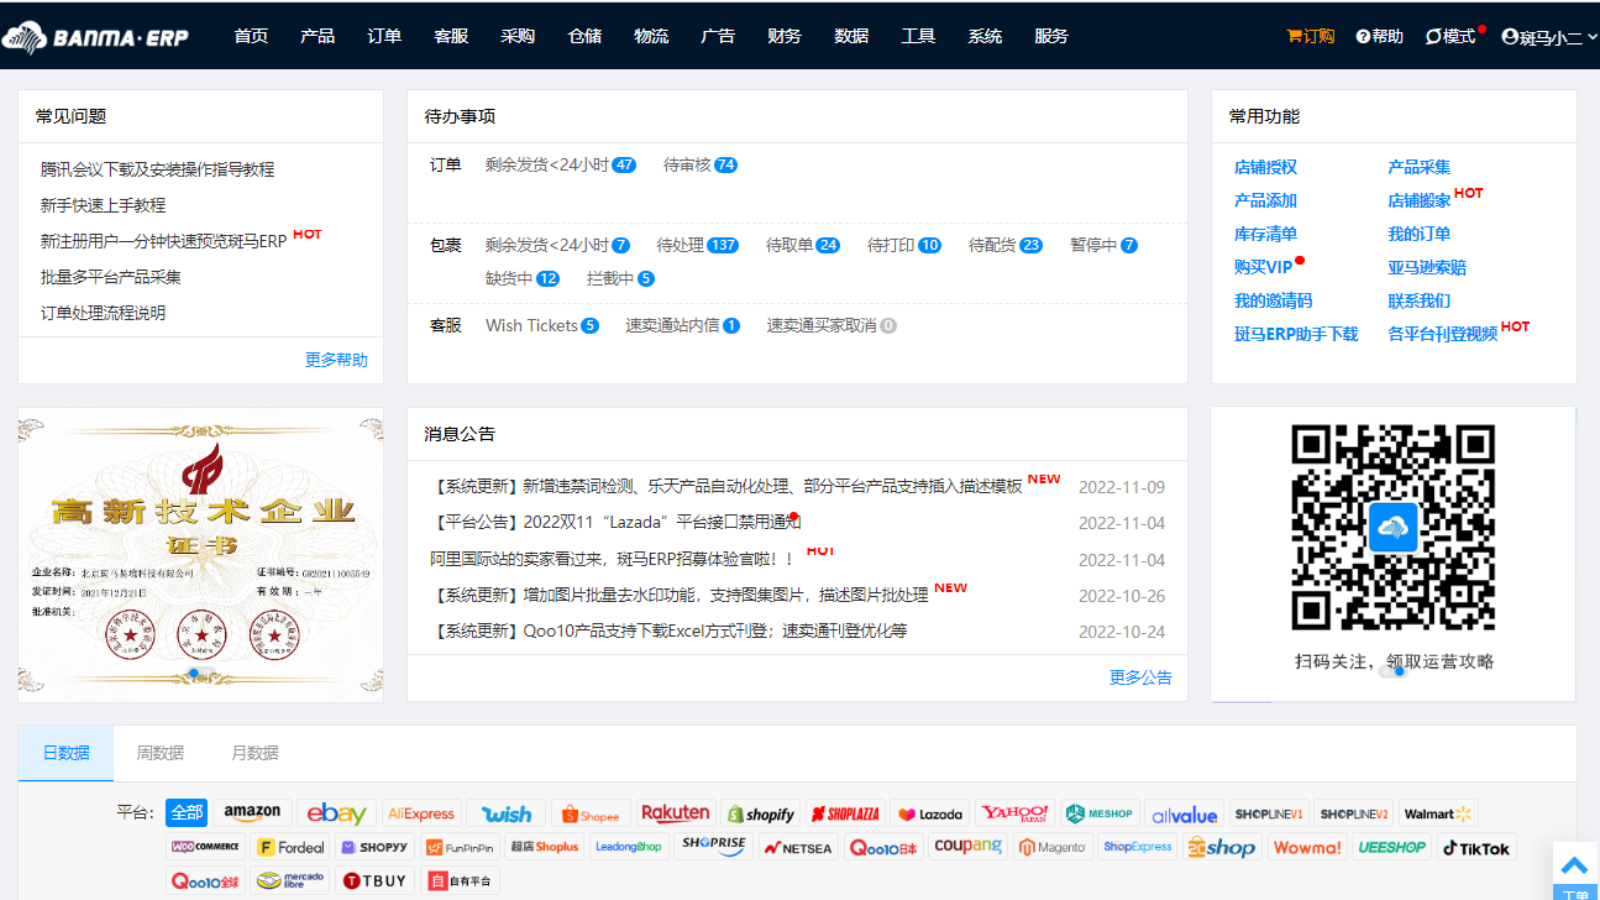The width and height of the screenshot is (1600, 900).
Task: Select the 全部 platform filter
Action: tap(187, 812)
